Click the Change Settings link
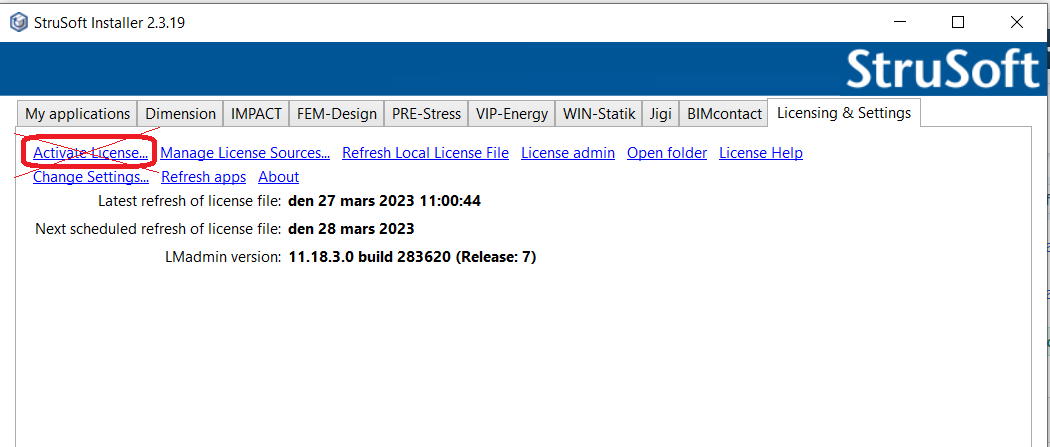 point(91,177)
